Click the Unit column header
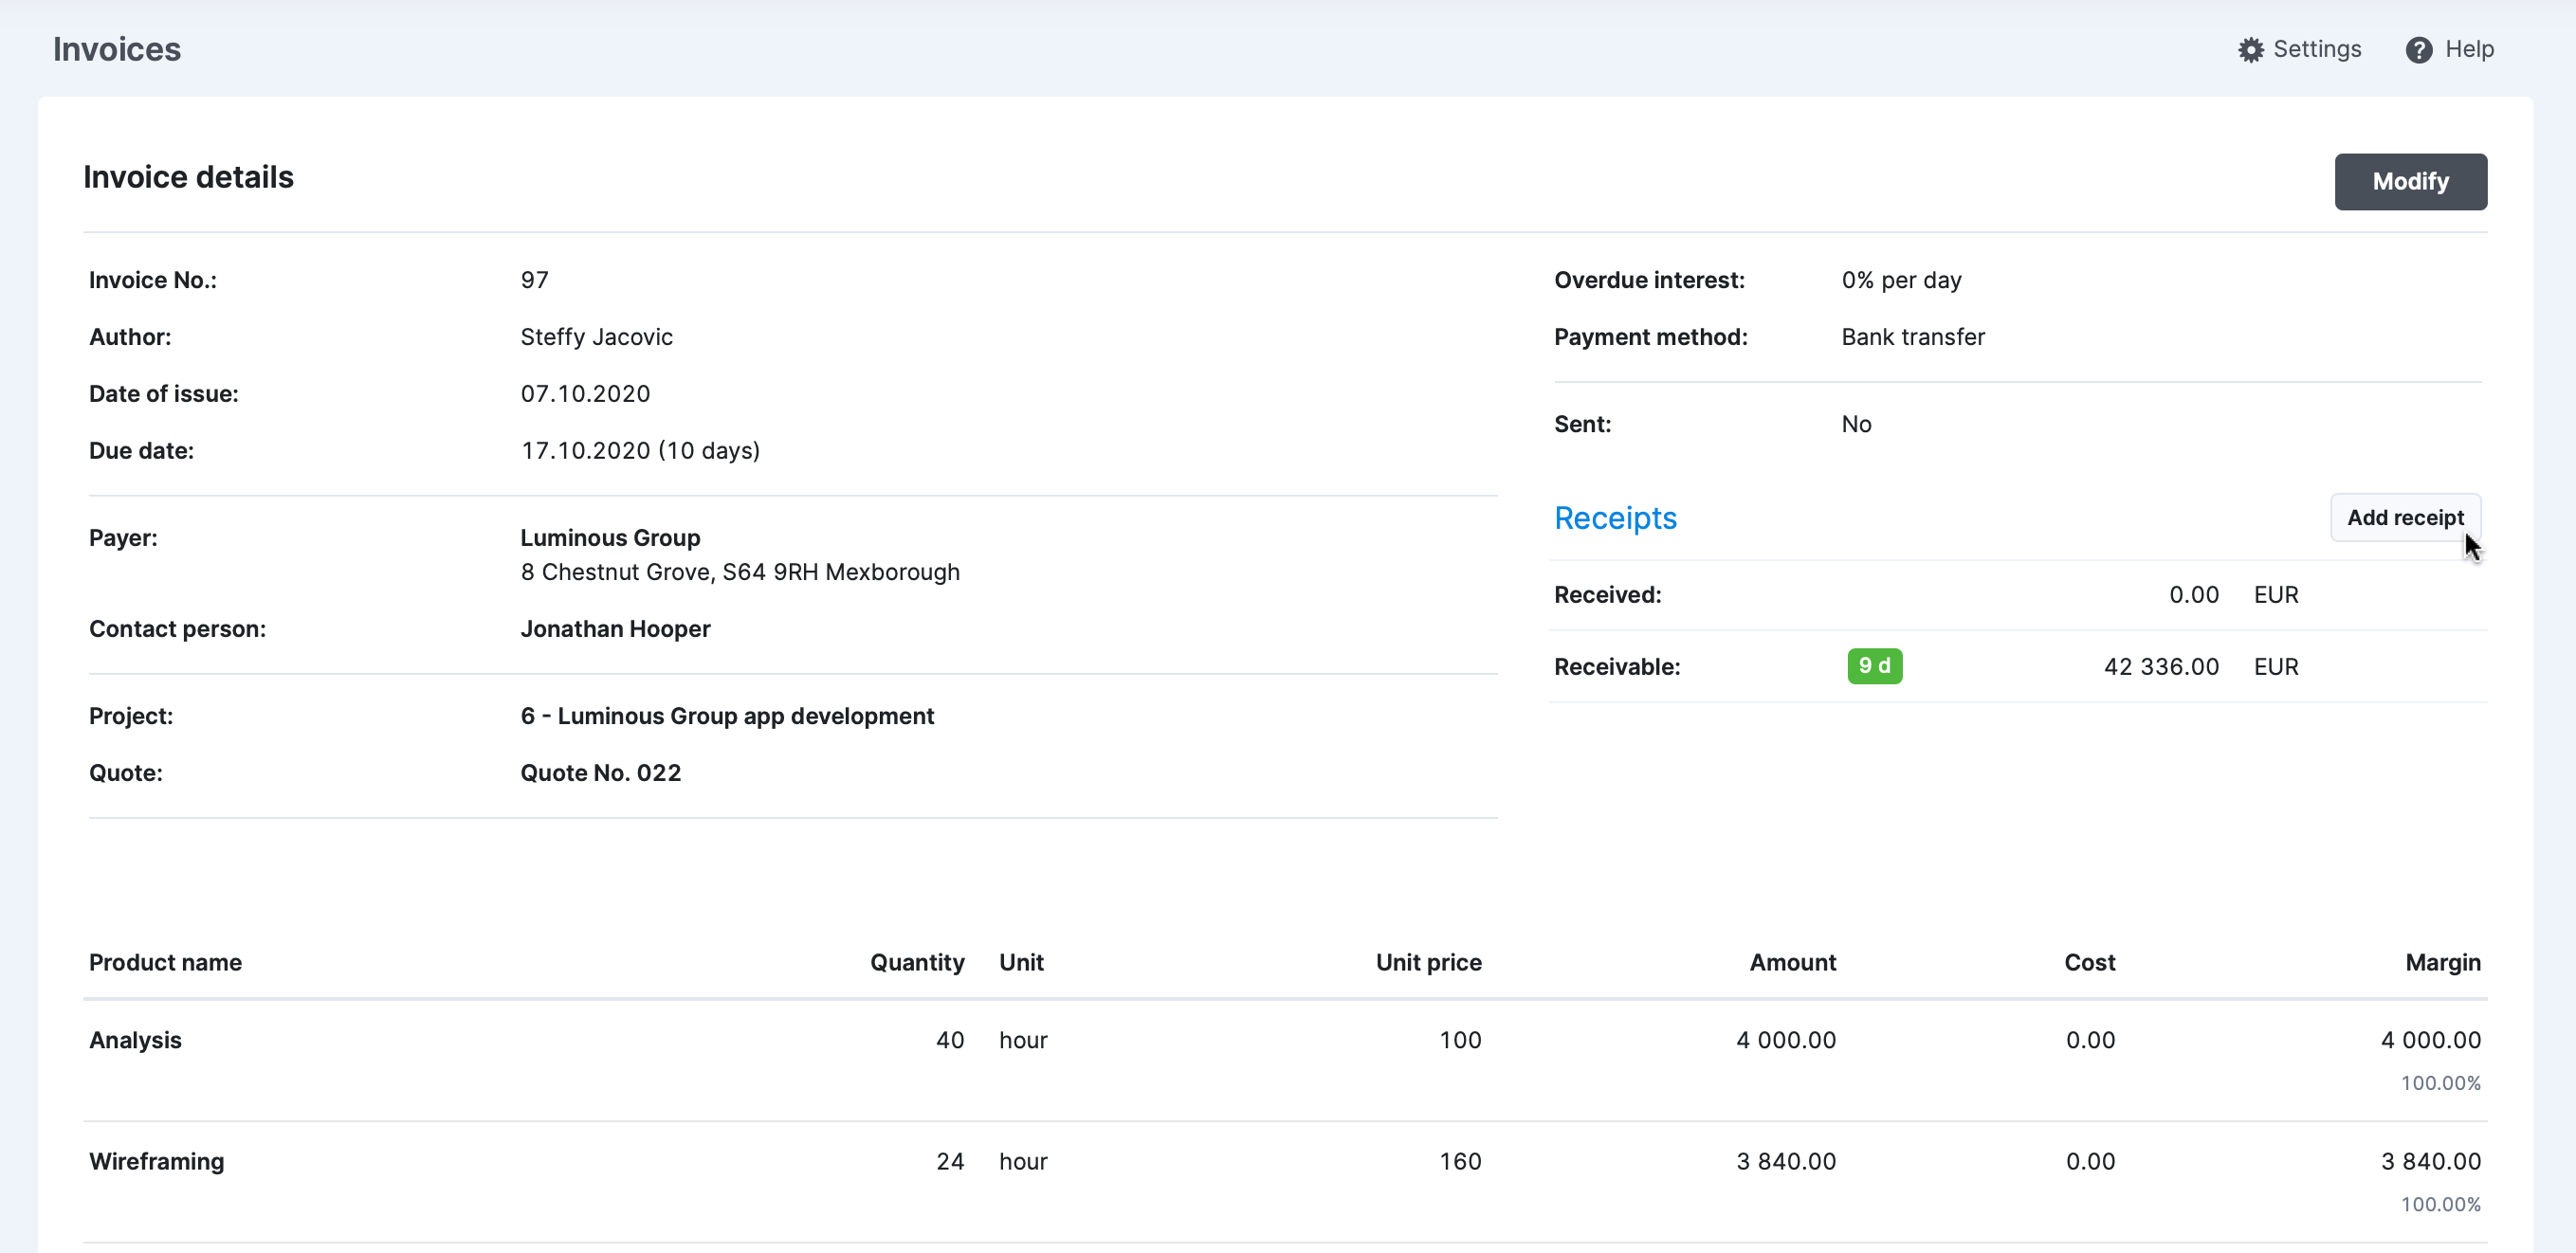The width and height of the screenshot is (2576, 1253). [1021, 962]
